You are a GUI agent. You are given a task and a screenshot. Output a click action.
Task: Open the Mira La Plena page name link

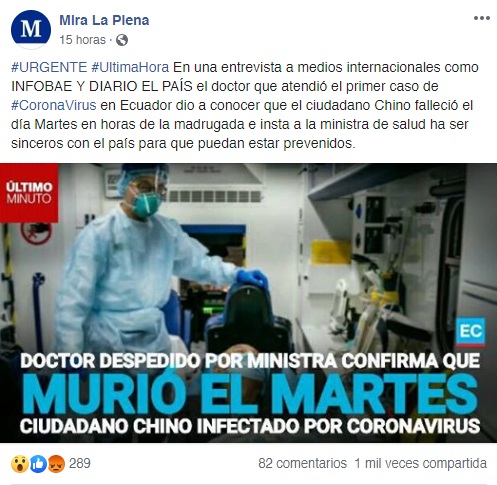tap(104, 20)
